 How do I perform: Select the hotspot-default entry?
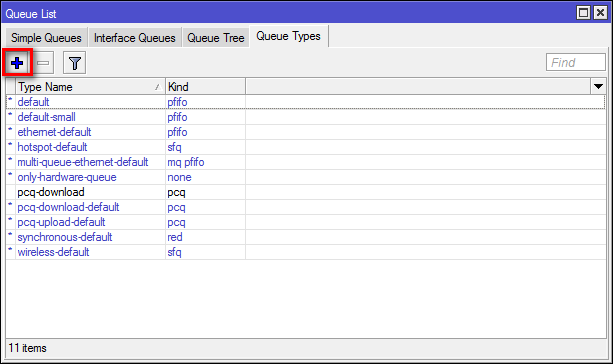tap(306, 147)
